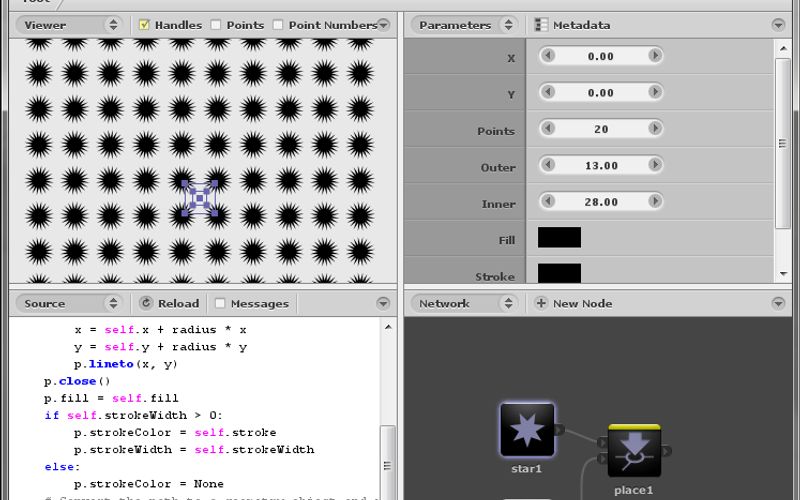Click the p.close() code line
The image size is (800, 500).
point(77,381)
